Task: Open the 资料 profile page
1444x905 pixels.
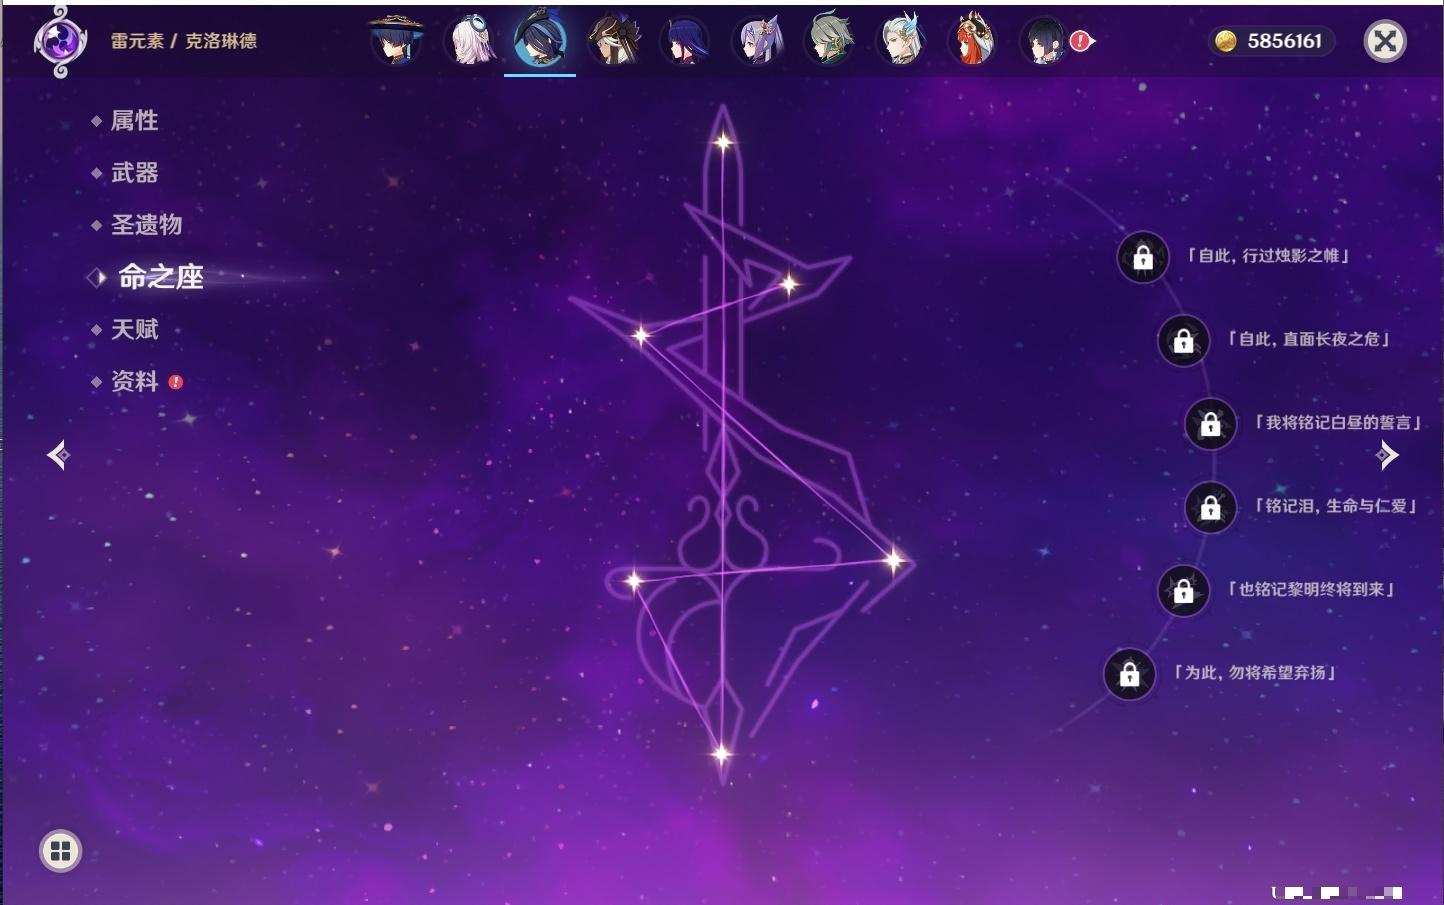Action: (x=134, y=381)
